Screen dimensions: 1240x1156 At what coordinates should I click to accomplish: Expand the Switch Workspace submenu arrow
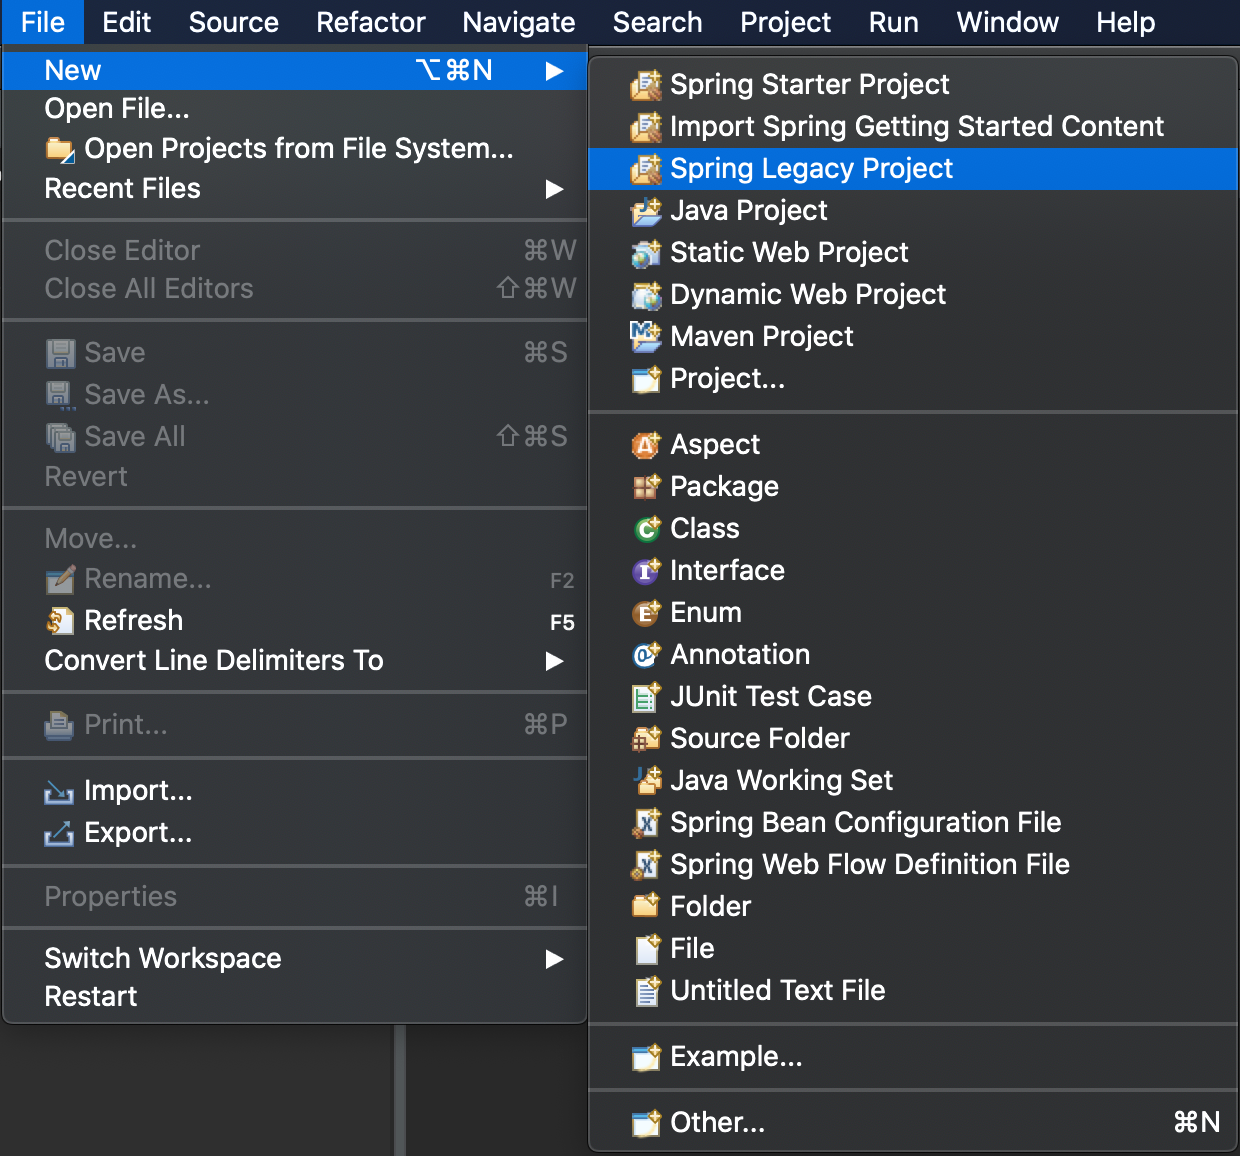(554, 959)
